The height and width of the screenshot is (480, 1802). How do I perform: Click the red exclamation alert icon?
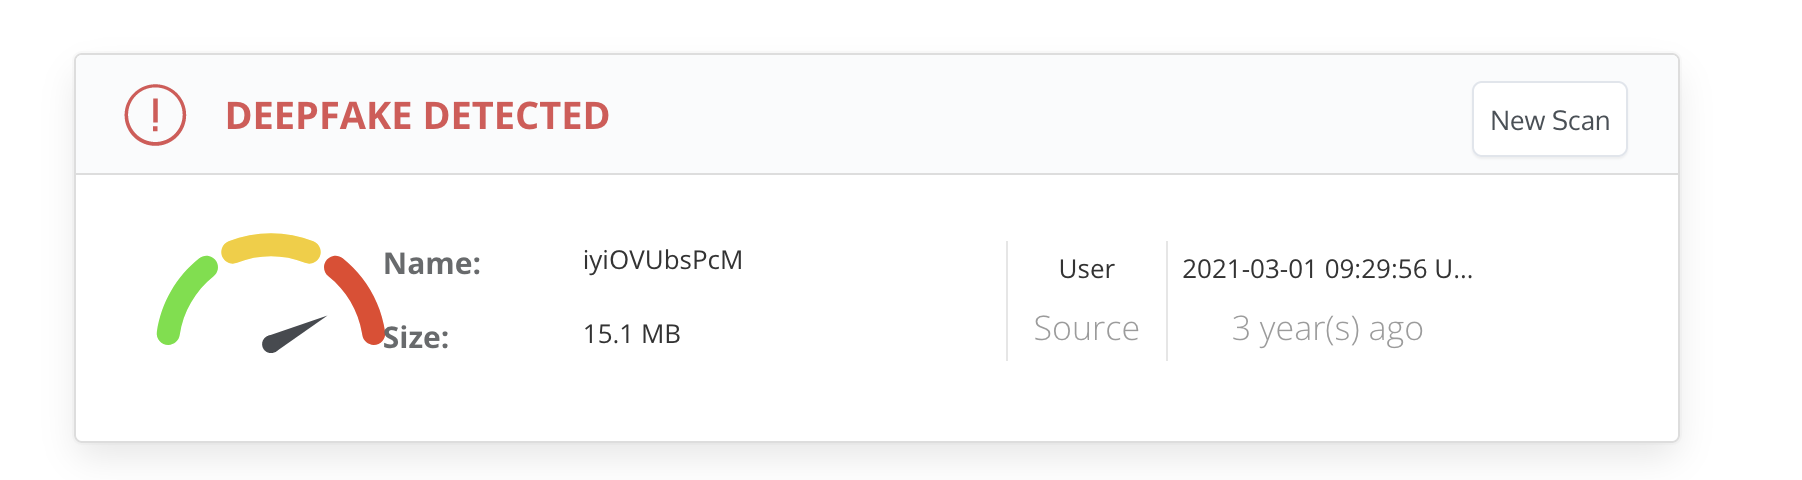155,115
